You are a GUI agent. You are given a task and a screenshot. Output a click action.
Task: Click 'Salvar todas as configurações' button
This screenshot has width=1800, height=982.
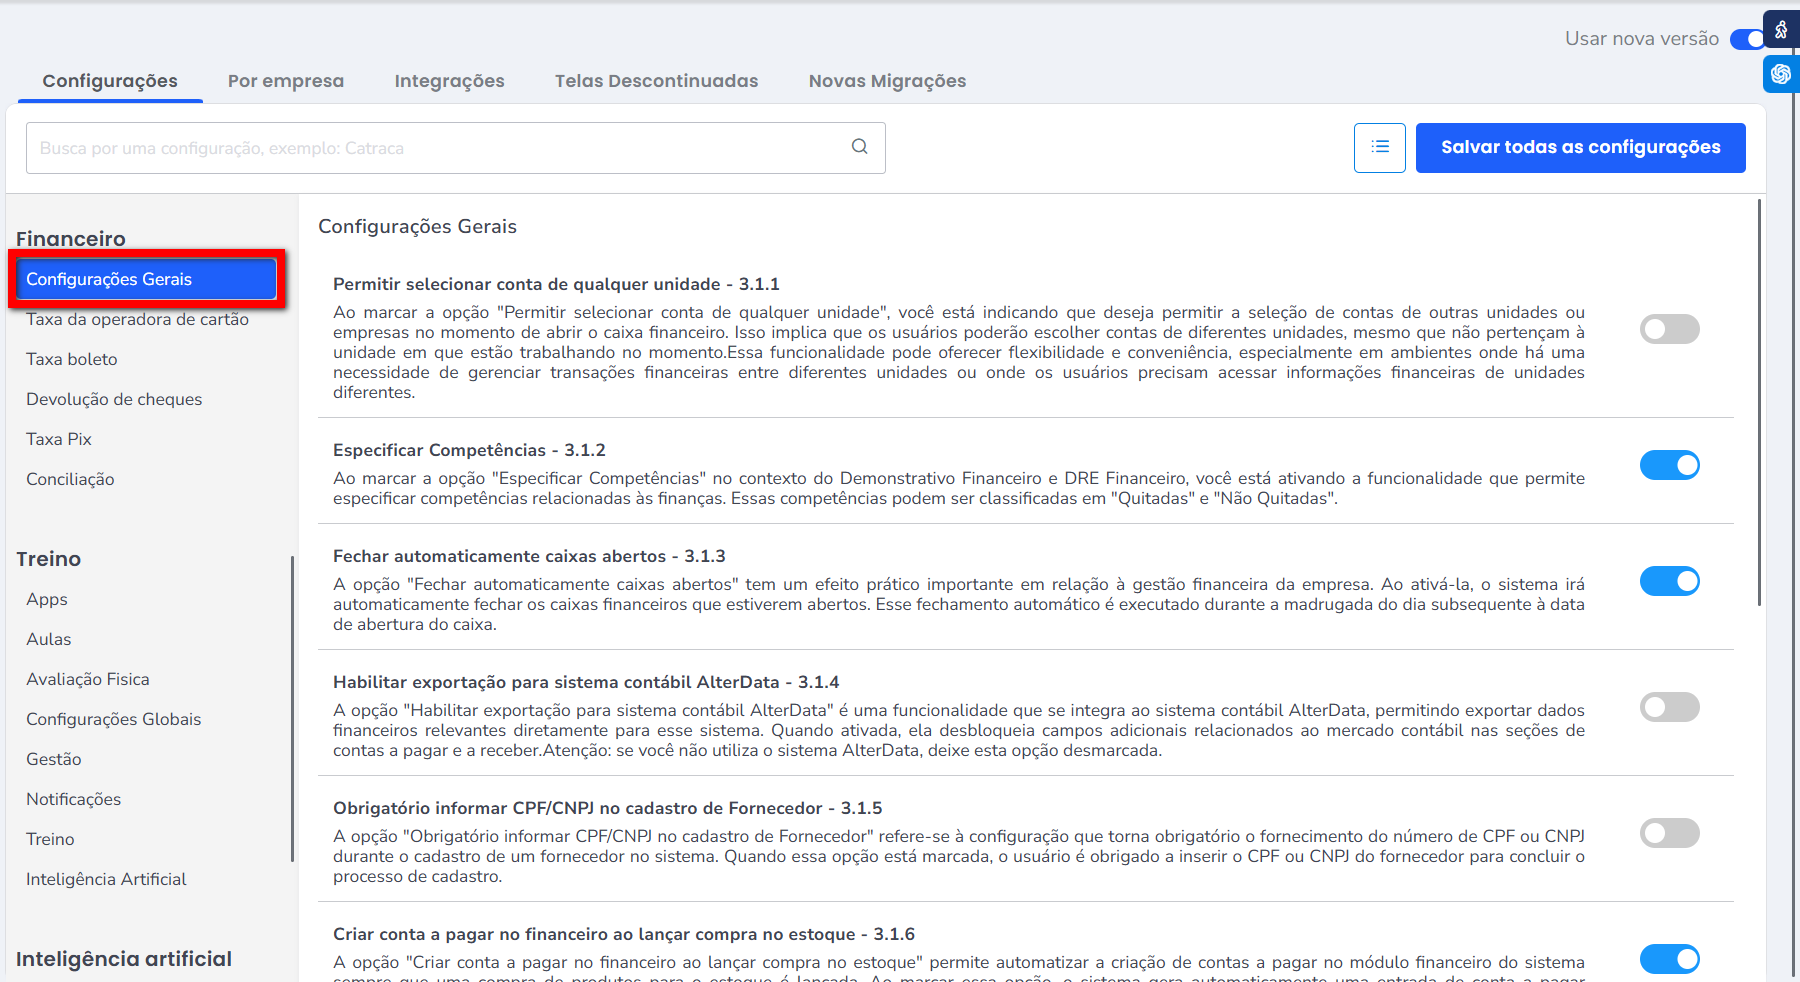1580,148
